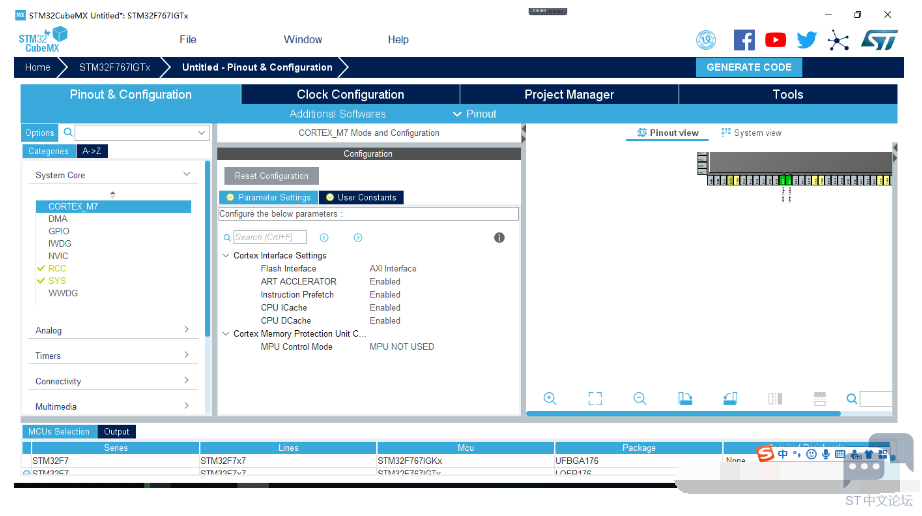This screenshot has width=922, height=516.
Task: Click the category search magnifier icon
Action: click(68, 132)
